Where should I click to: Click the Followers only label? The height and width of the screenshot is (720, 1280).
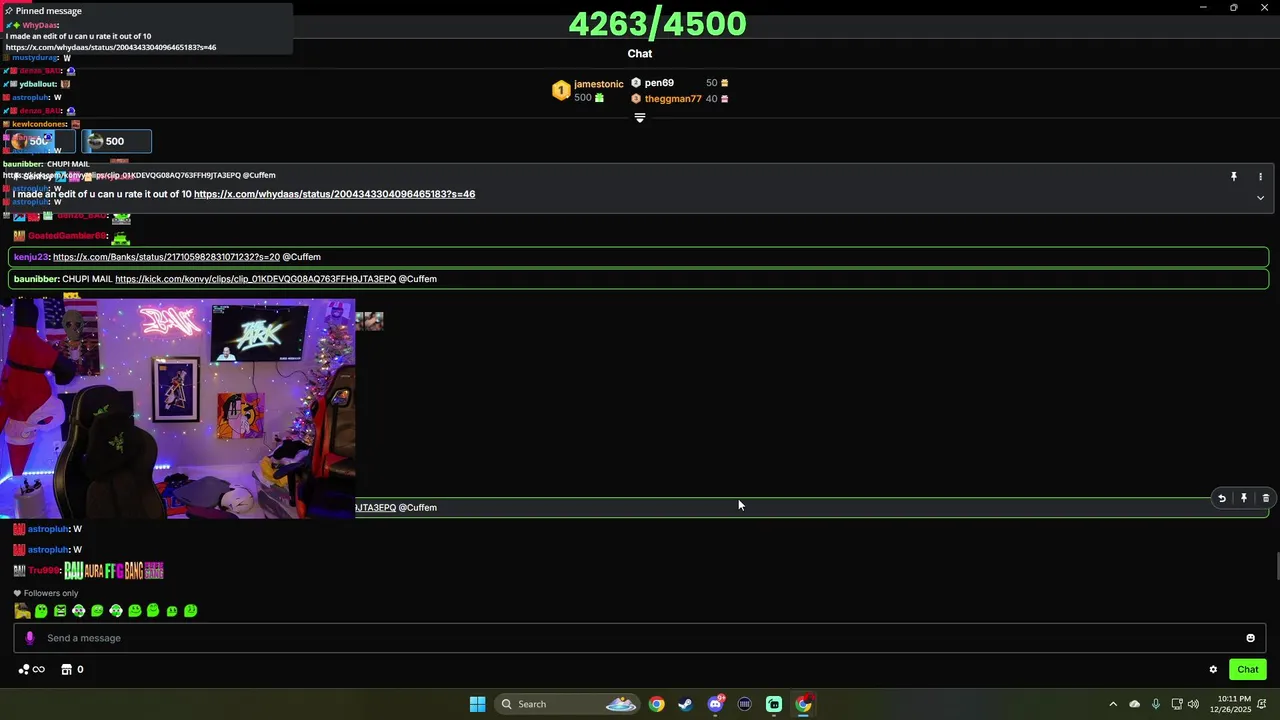tap(50, 593)
